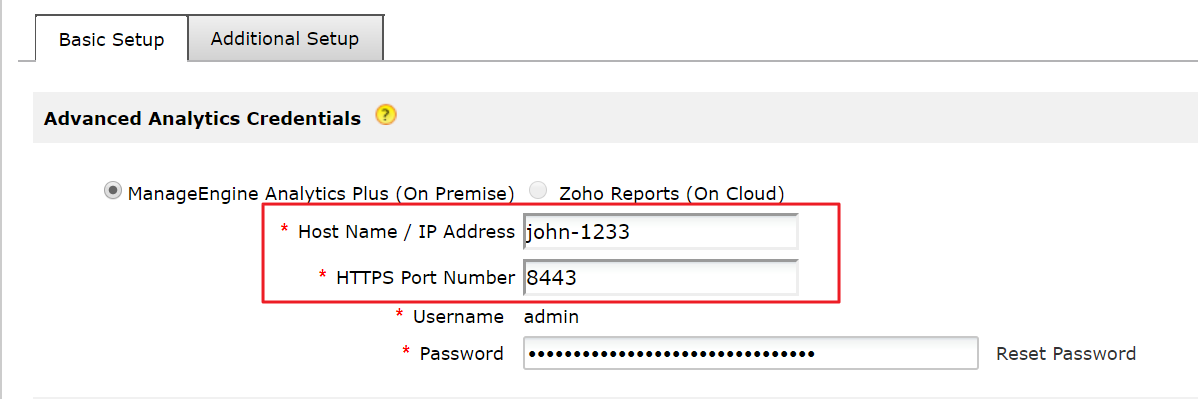1198x399 pixels.
Task: Click the Password label text
Action: pyautogui.click(x=461, y=354)
